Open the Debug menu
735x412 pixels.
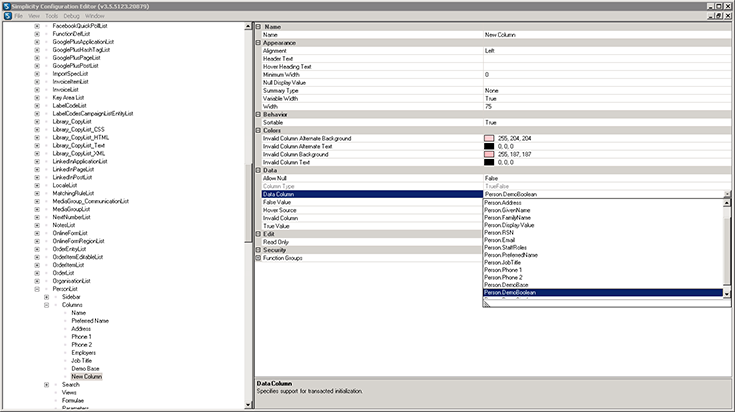coord(71,16)
